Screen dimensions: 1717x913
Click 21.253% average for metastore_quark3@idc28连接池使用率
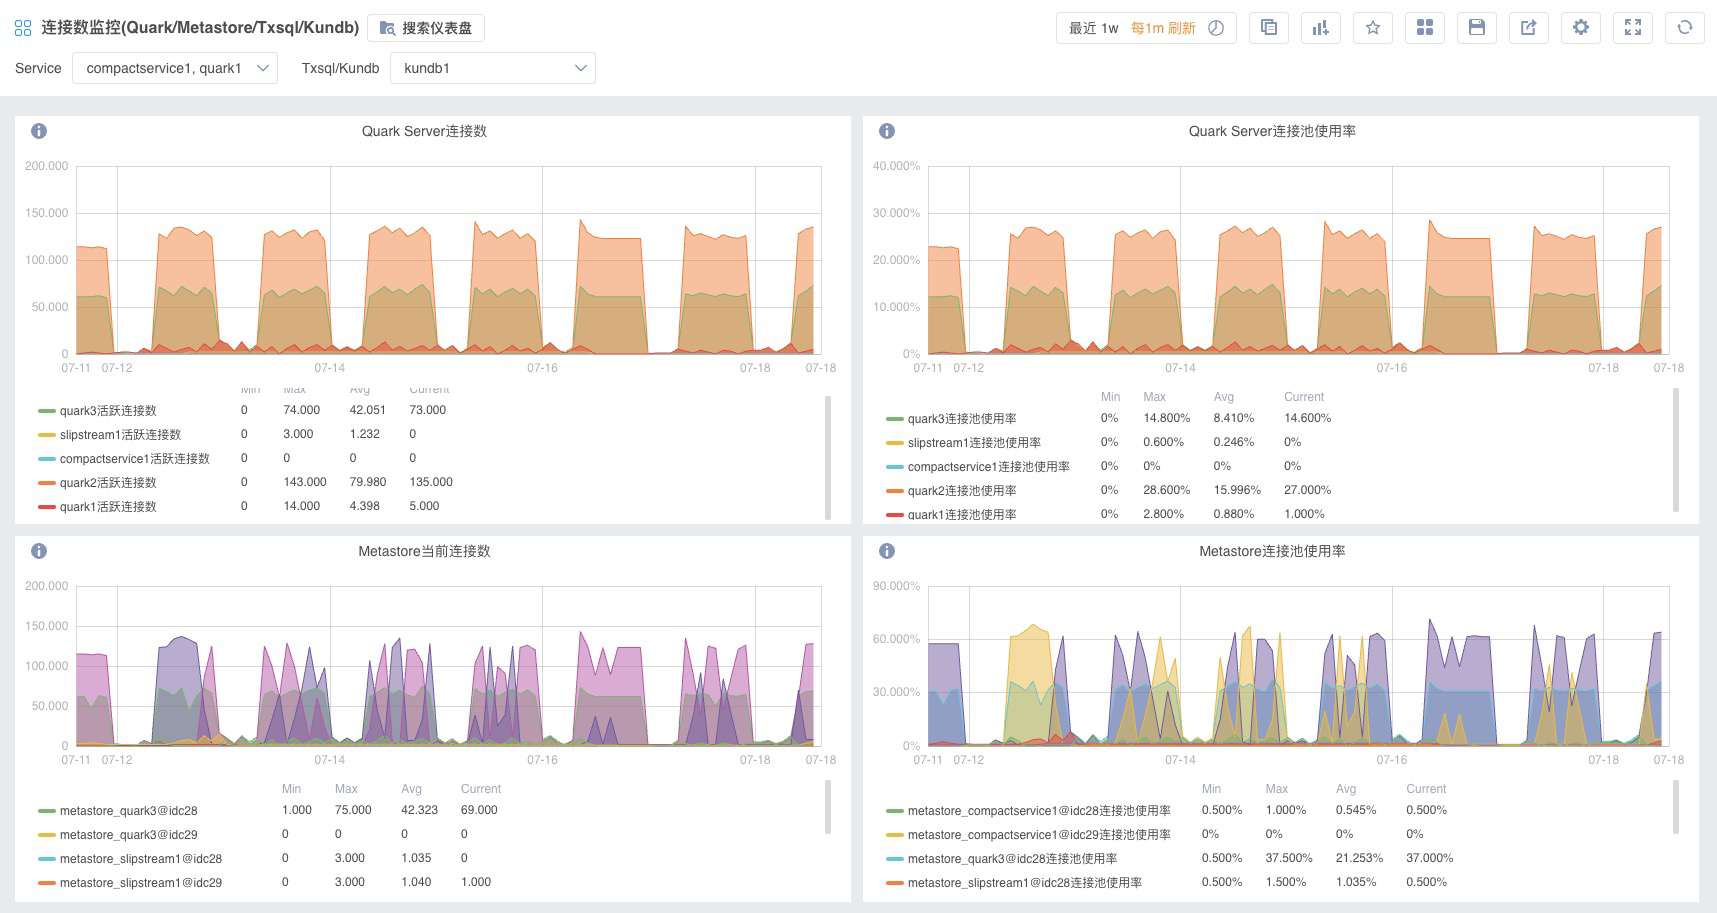1359,858
